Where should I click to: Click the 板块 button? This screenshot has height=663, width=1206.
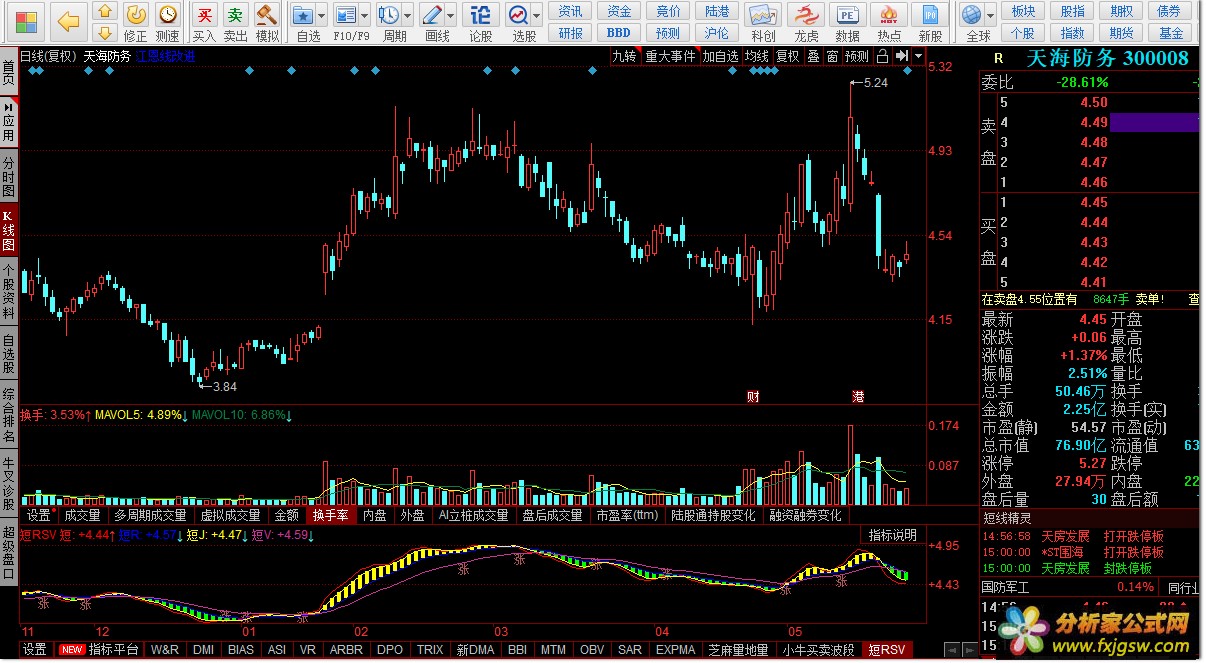point(1023,11)
